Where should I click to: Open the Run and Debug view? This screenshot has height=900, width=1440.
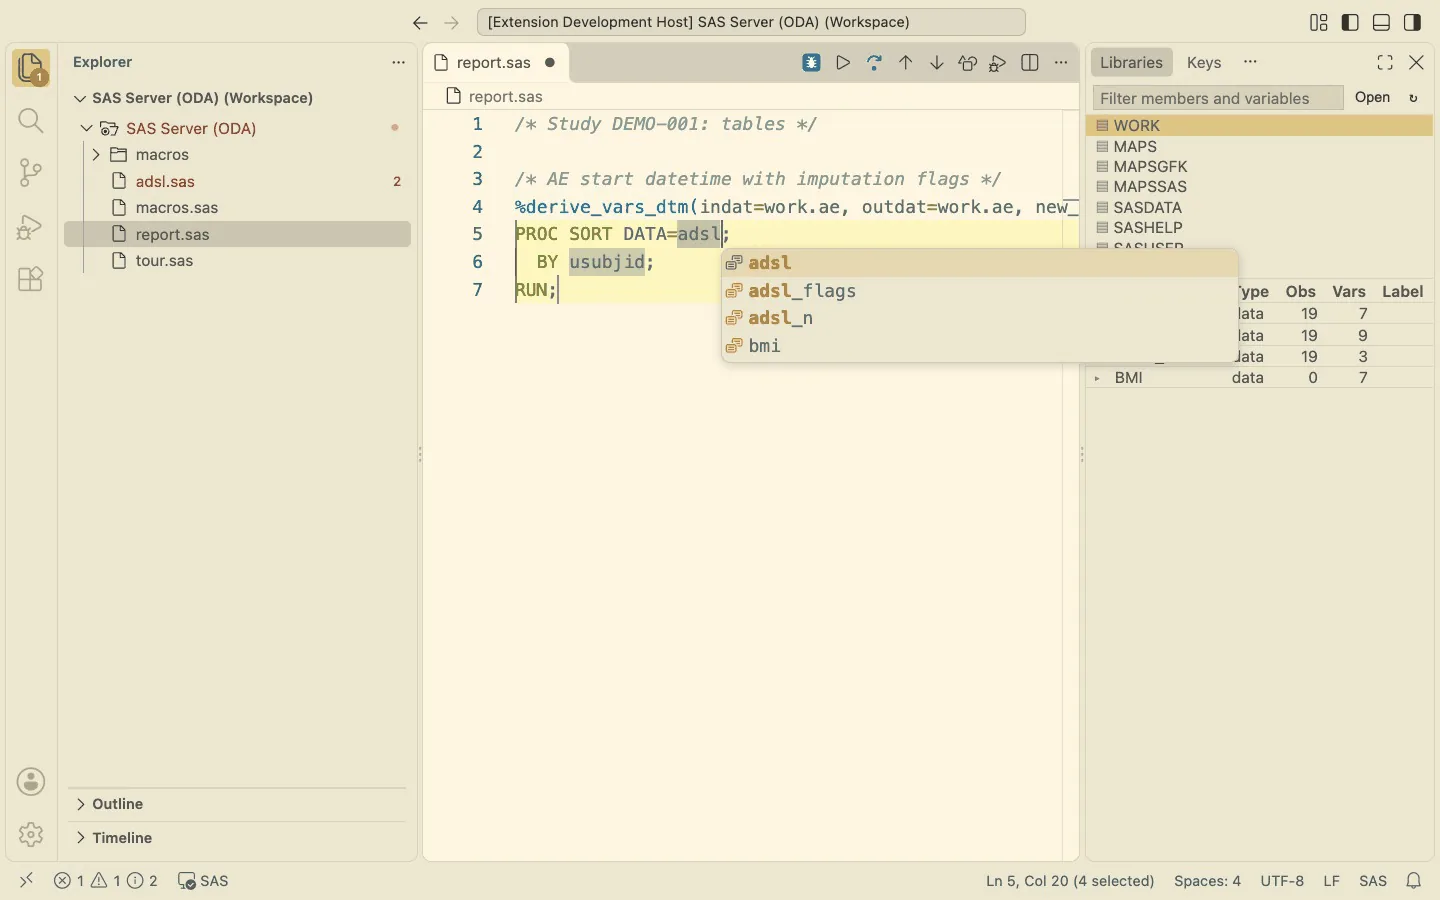coord(31,226)
